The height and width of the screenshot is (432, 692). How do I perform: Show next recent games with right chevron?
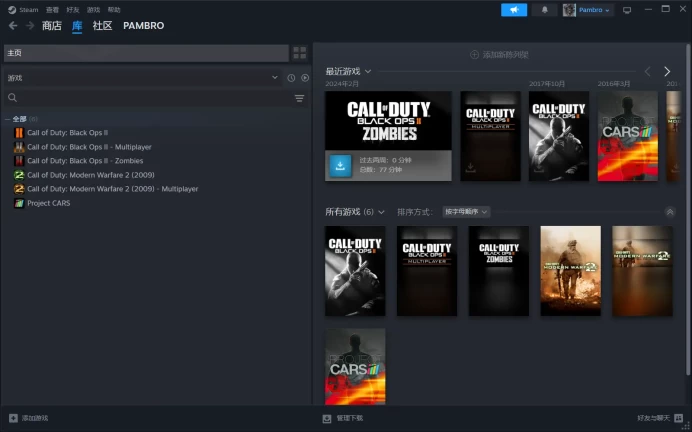coord(667,71)
